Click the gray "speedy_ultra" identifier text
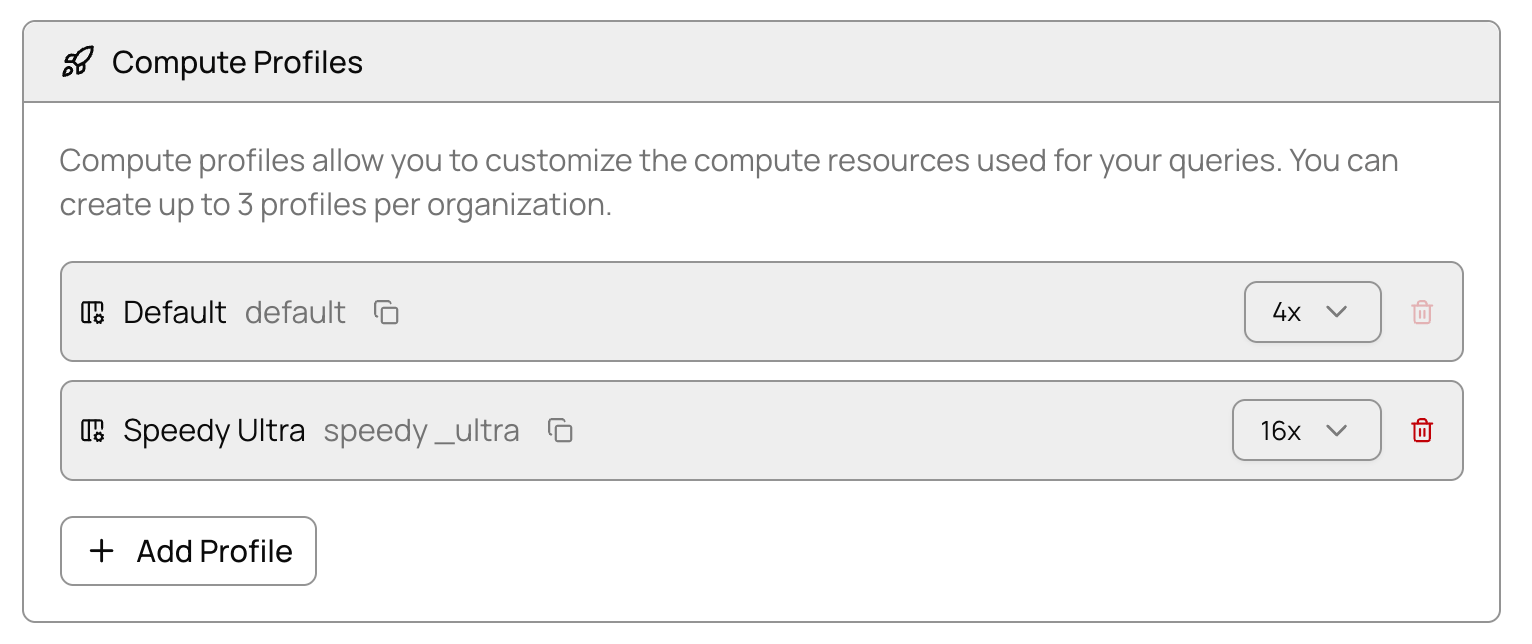The image size is (1532, 644). 421,431
